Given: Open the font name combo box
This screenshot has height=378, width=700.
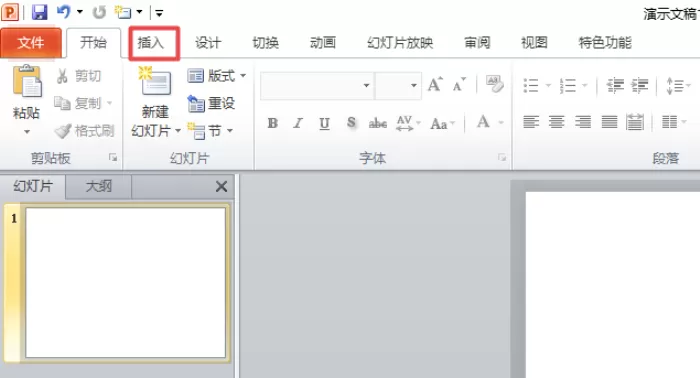Looking at the screenshot, I should [317, 85].
